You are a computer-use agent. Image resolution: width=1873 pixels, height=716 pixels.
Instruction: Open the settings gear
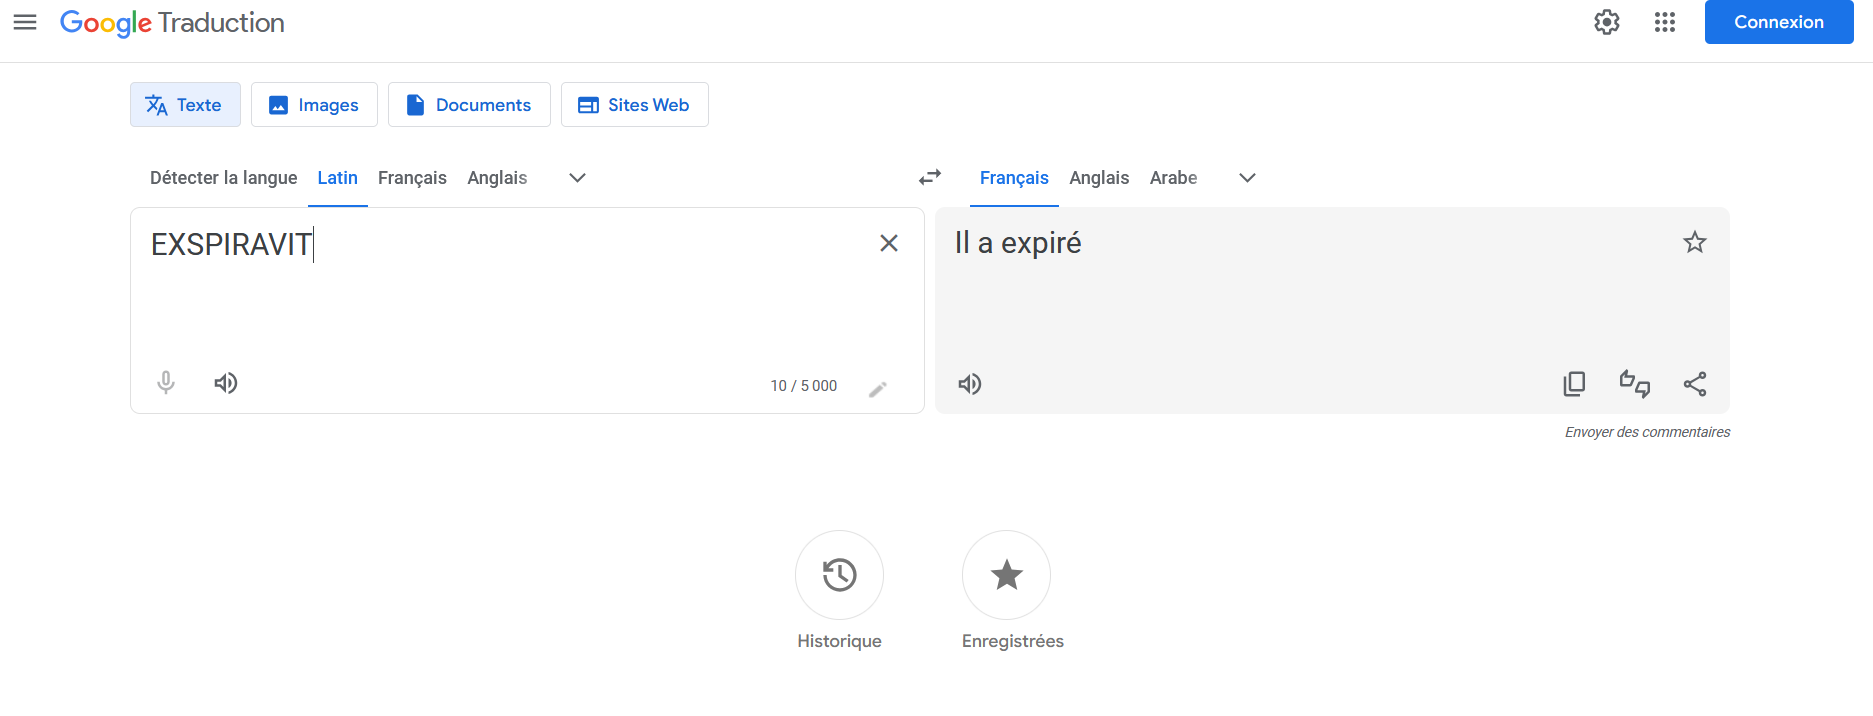[1607, 22]
